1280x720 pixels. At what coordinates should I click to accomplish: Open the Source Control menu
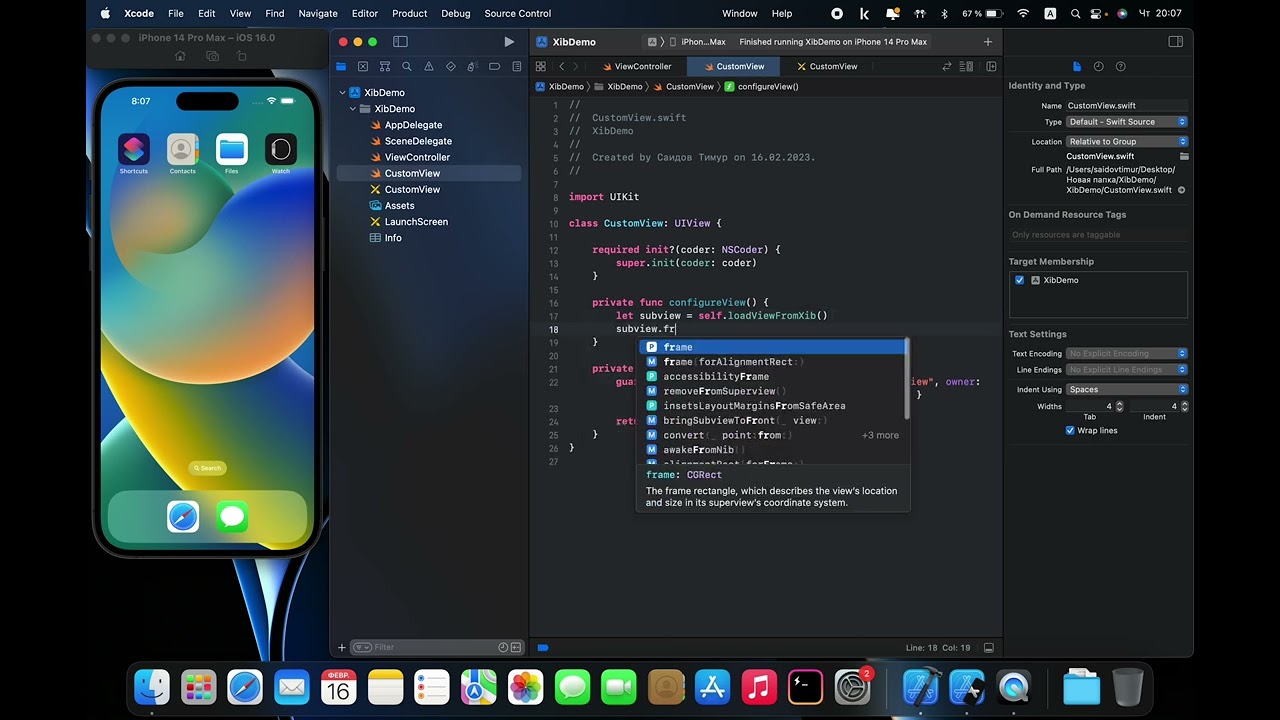pos(518,14)
